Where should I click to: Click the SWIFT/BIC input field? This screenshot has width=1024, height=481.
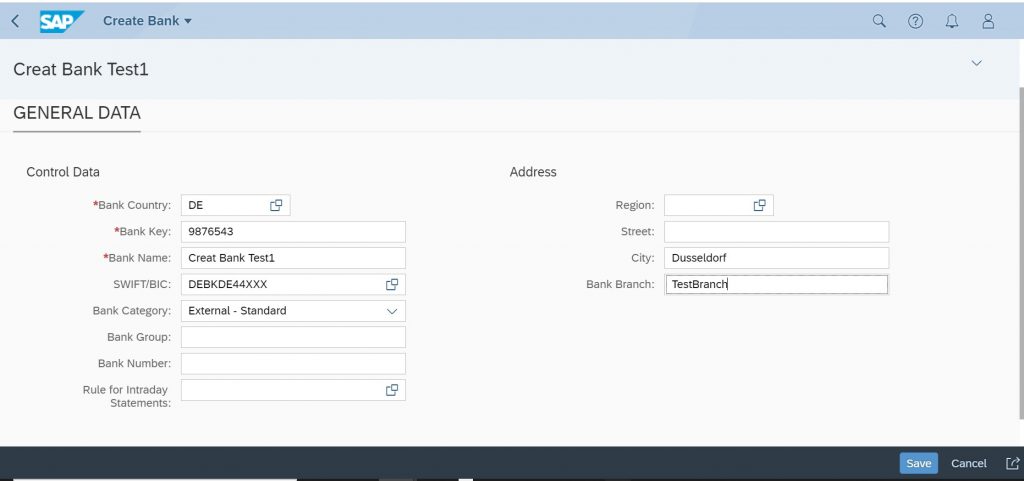(293, 285)
